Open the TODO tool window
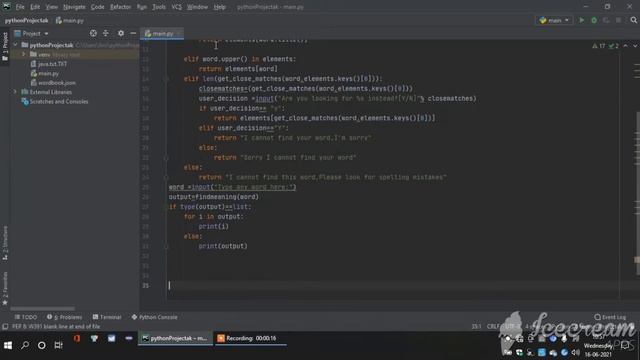Viewport: 640px width, 360px height. pos(26,317)
